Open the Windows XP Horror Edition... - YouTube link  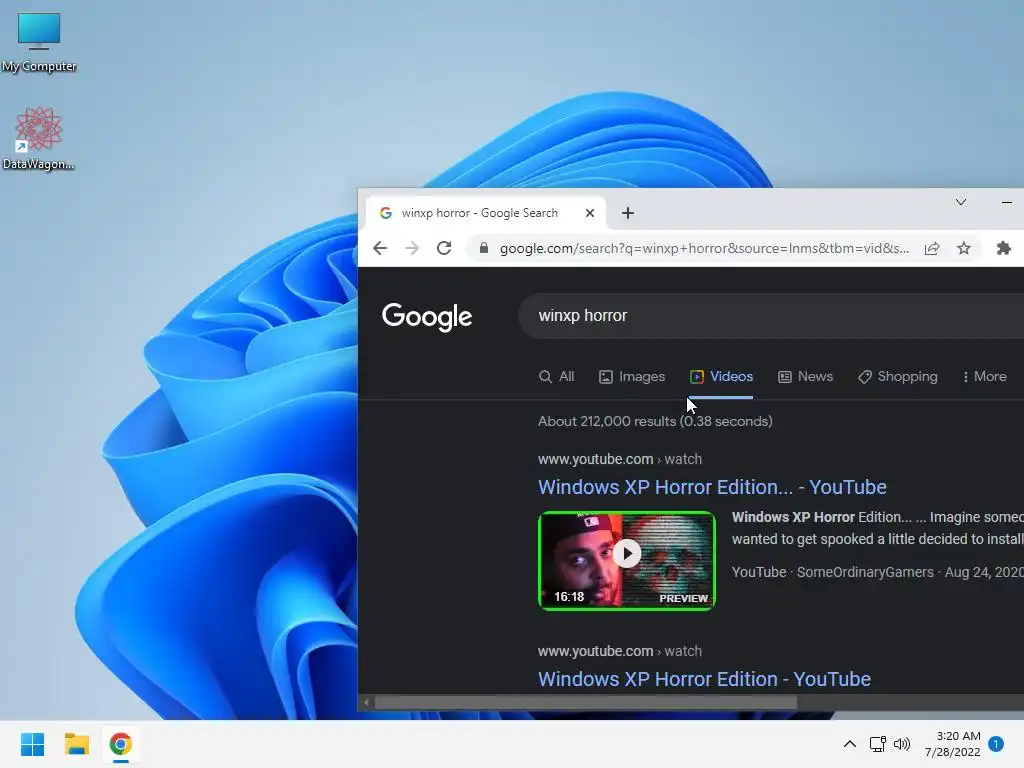point(712,487)
